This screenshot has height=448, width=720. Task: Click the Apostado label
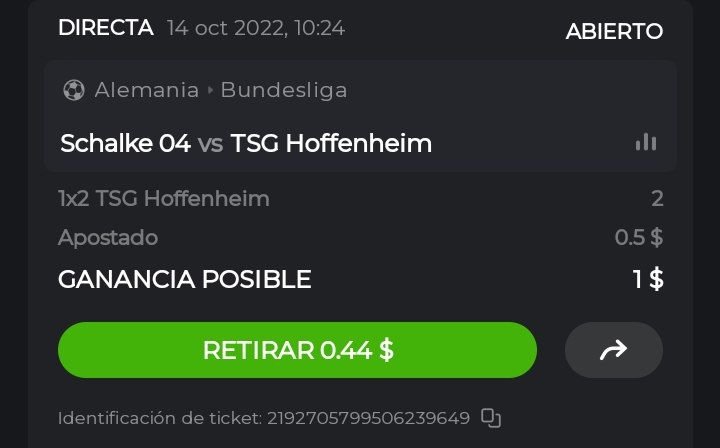point(108,238)
